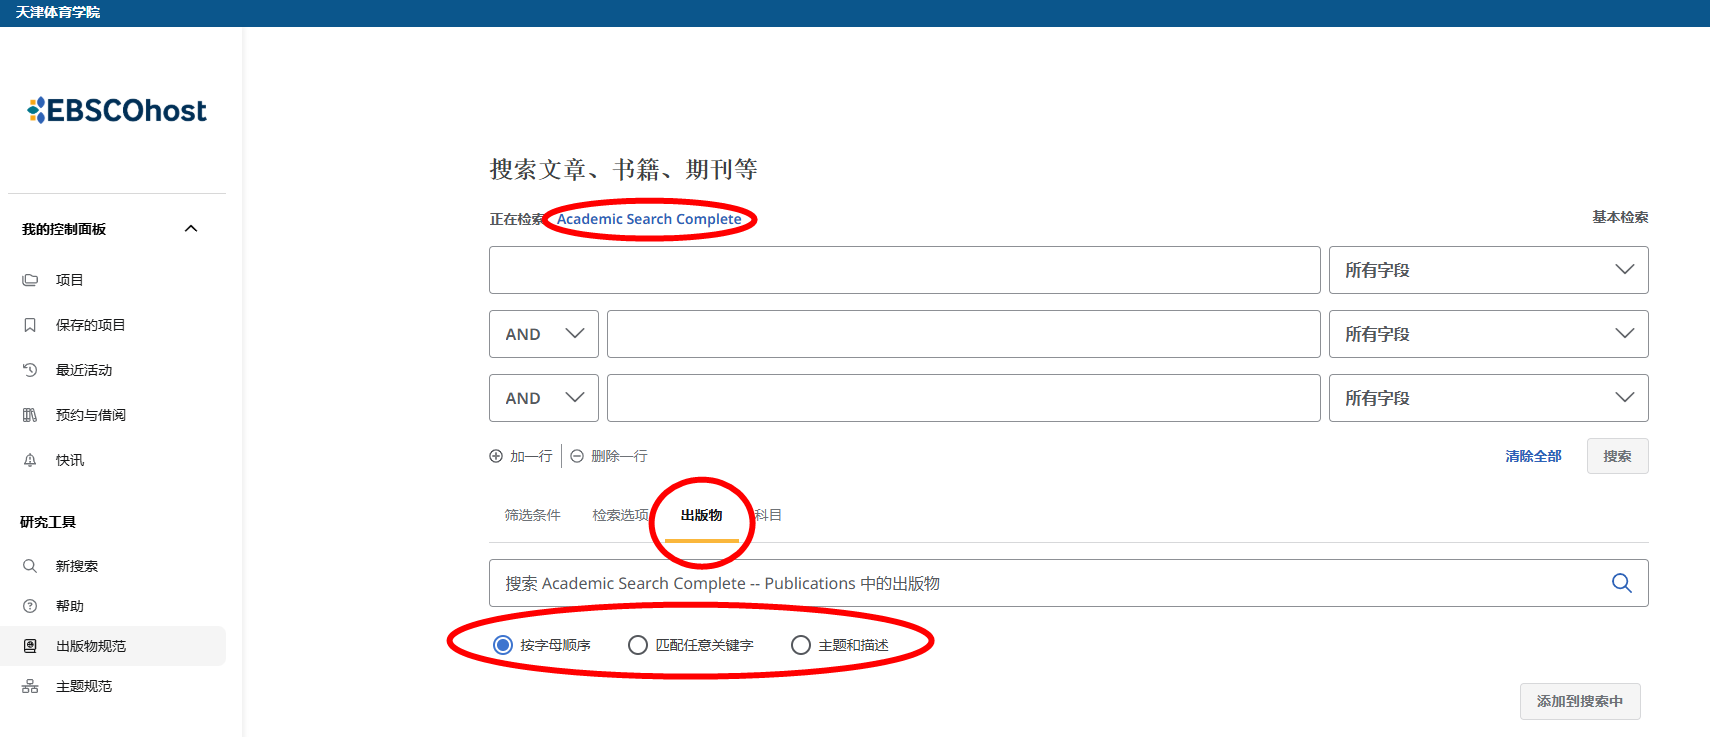Click the holds and checkouts books icon

coord(30,415)
